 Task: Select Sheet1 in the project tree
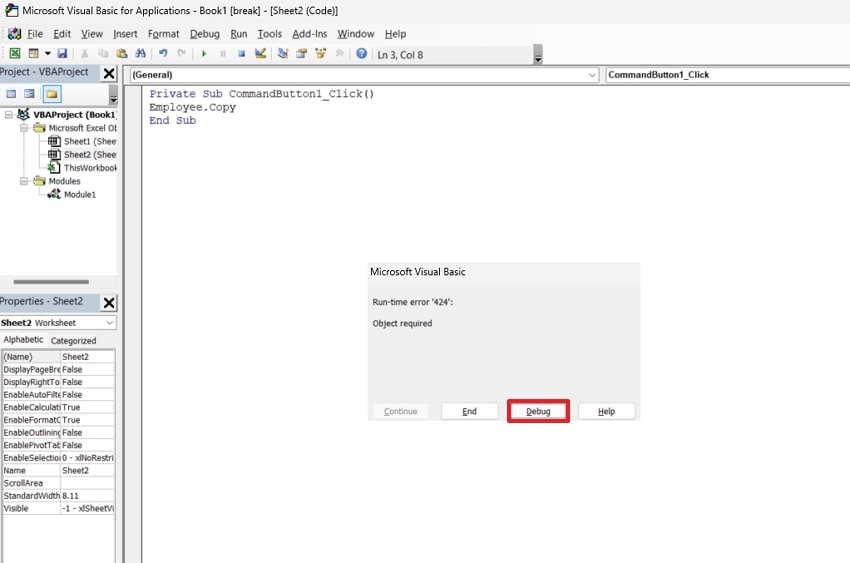(82, 141)
